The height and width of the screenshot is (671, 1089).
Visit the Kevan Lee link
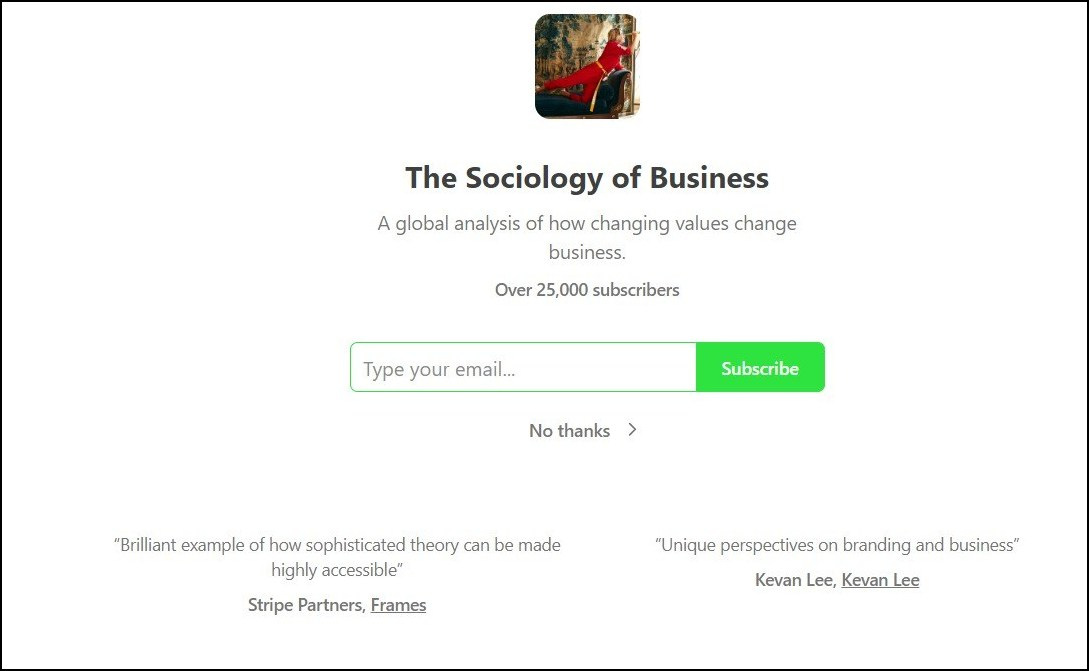(x=880, y=579)
